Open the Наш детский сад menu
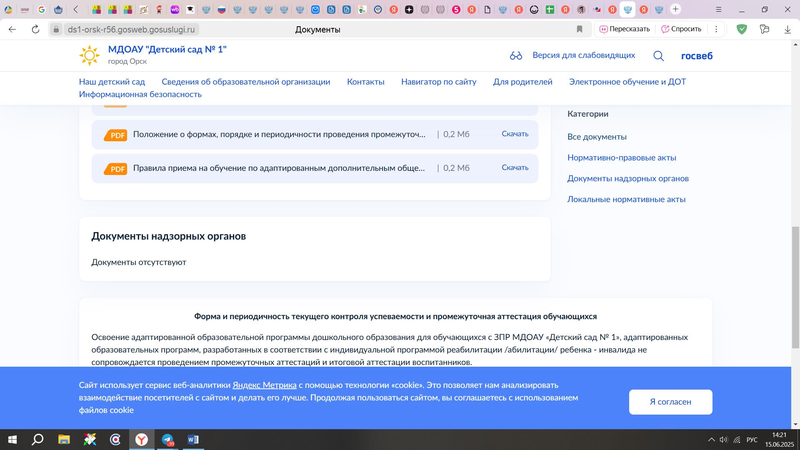 (x=112, y=82)
